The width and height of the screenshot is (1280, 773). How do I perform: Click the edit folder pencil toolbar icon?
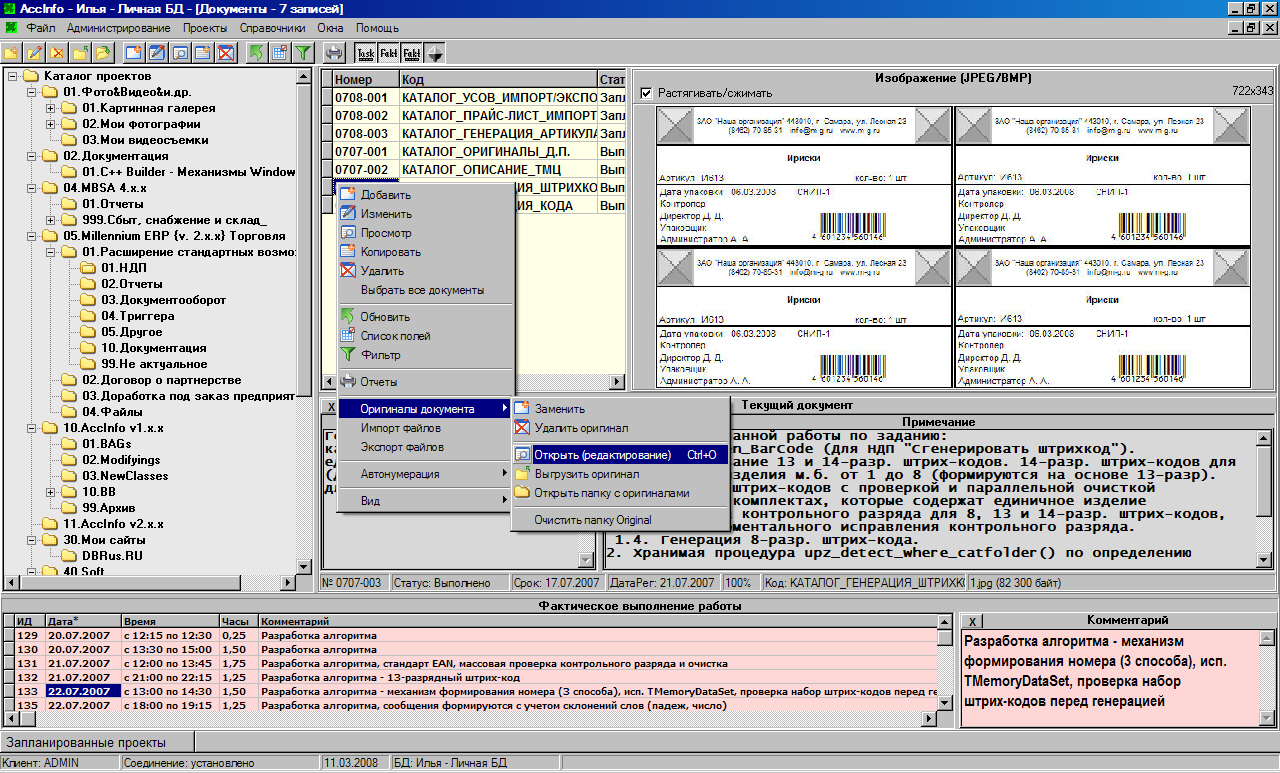(x=35, y=53)
